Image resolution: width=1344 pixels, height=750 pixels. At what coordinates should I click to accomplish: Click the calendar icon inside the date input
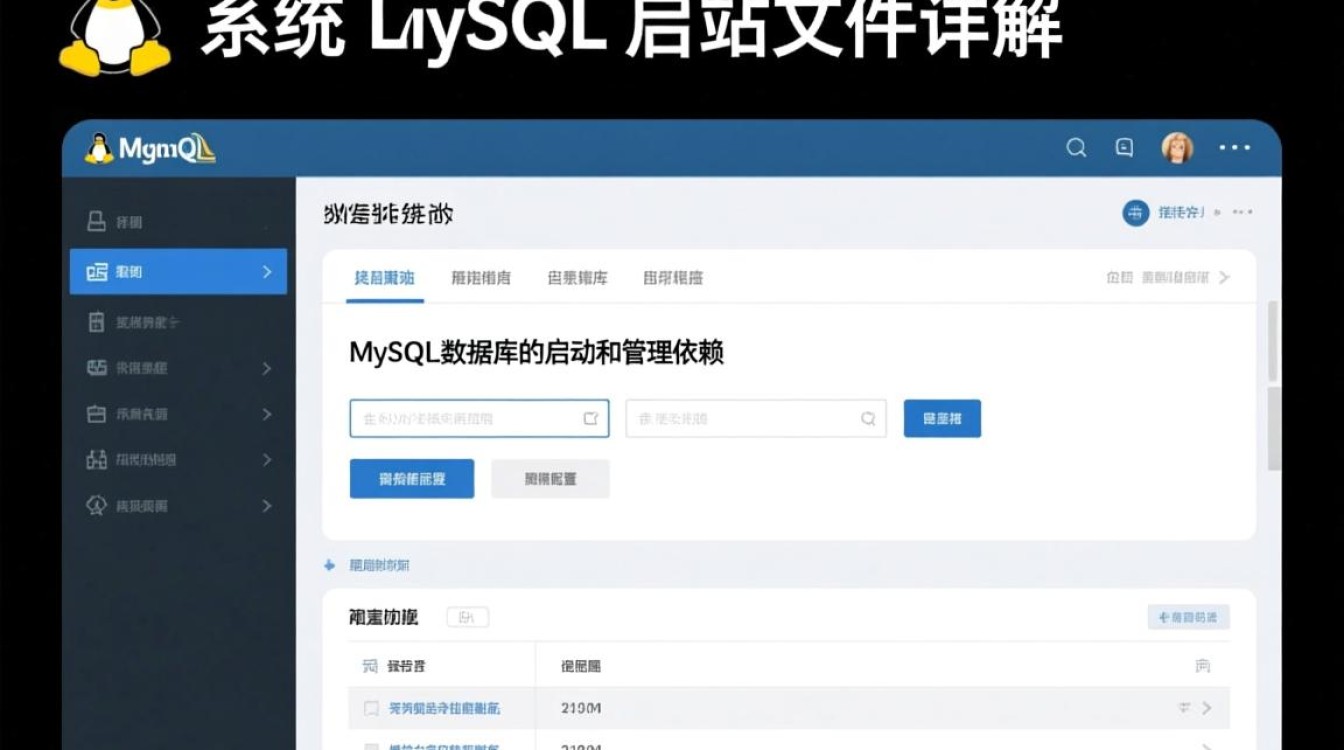tap(588, 418)
